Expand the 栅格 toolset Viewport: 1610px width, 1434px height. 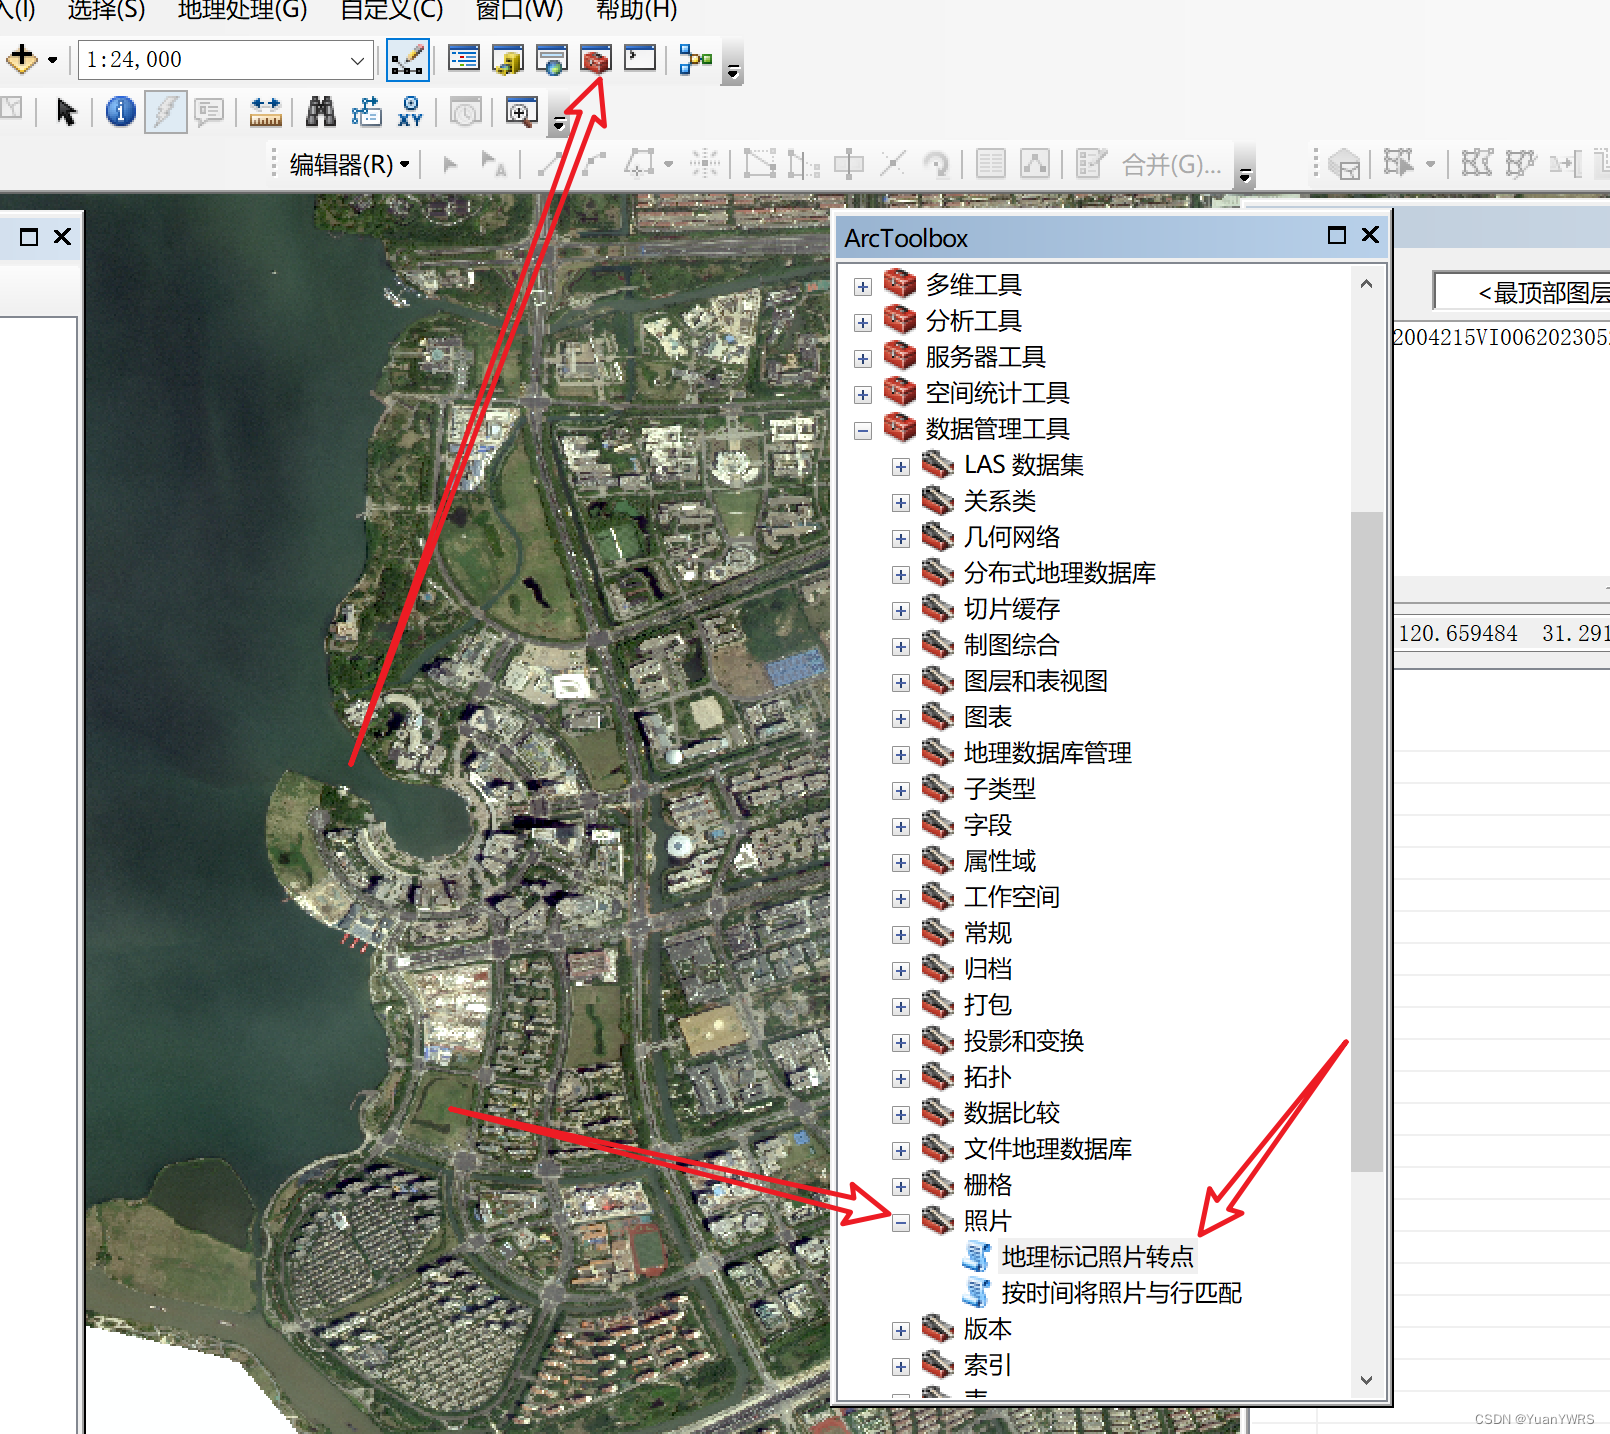pos(901,1187)
